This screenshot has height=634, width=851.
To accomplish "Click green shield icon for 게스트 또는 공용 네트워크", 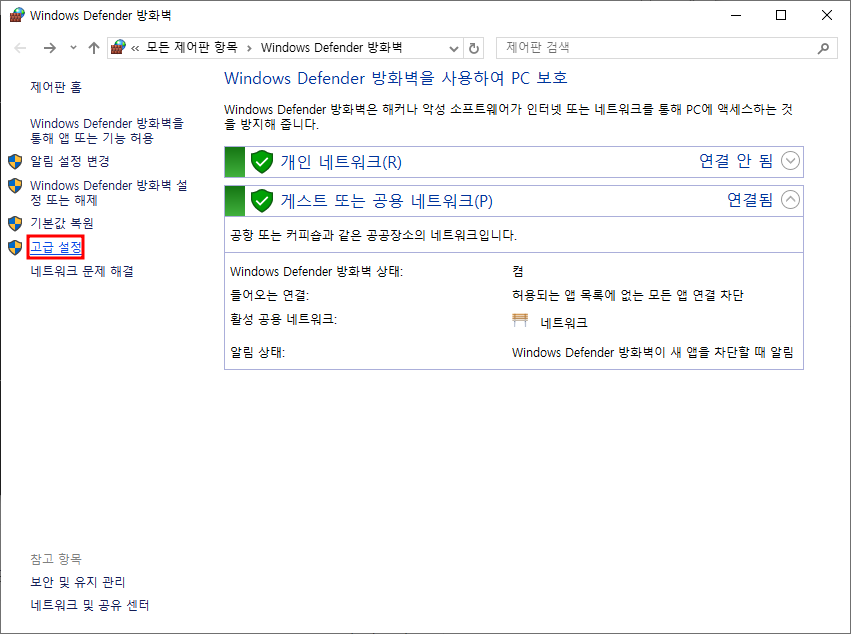I will point(262,201).
